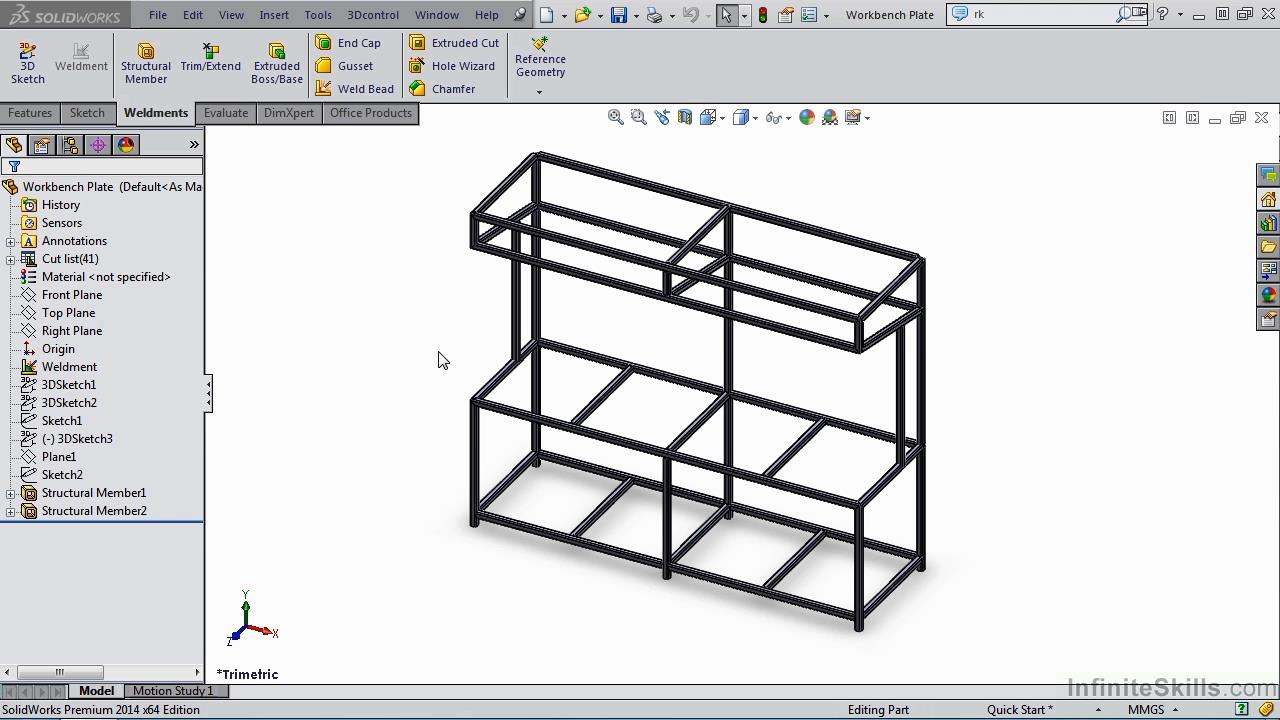Switch to the Office Products tab
The image size is (1280, 720).
point(371,113)
